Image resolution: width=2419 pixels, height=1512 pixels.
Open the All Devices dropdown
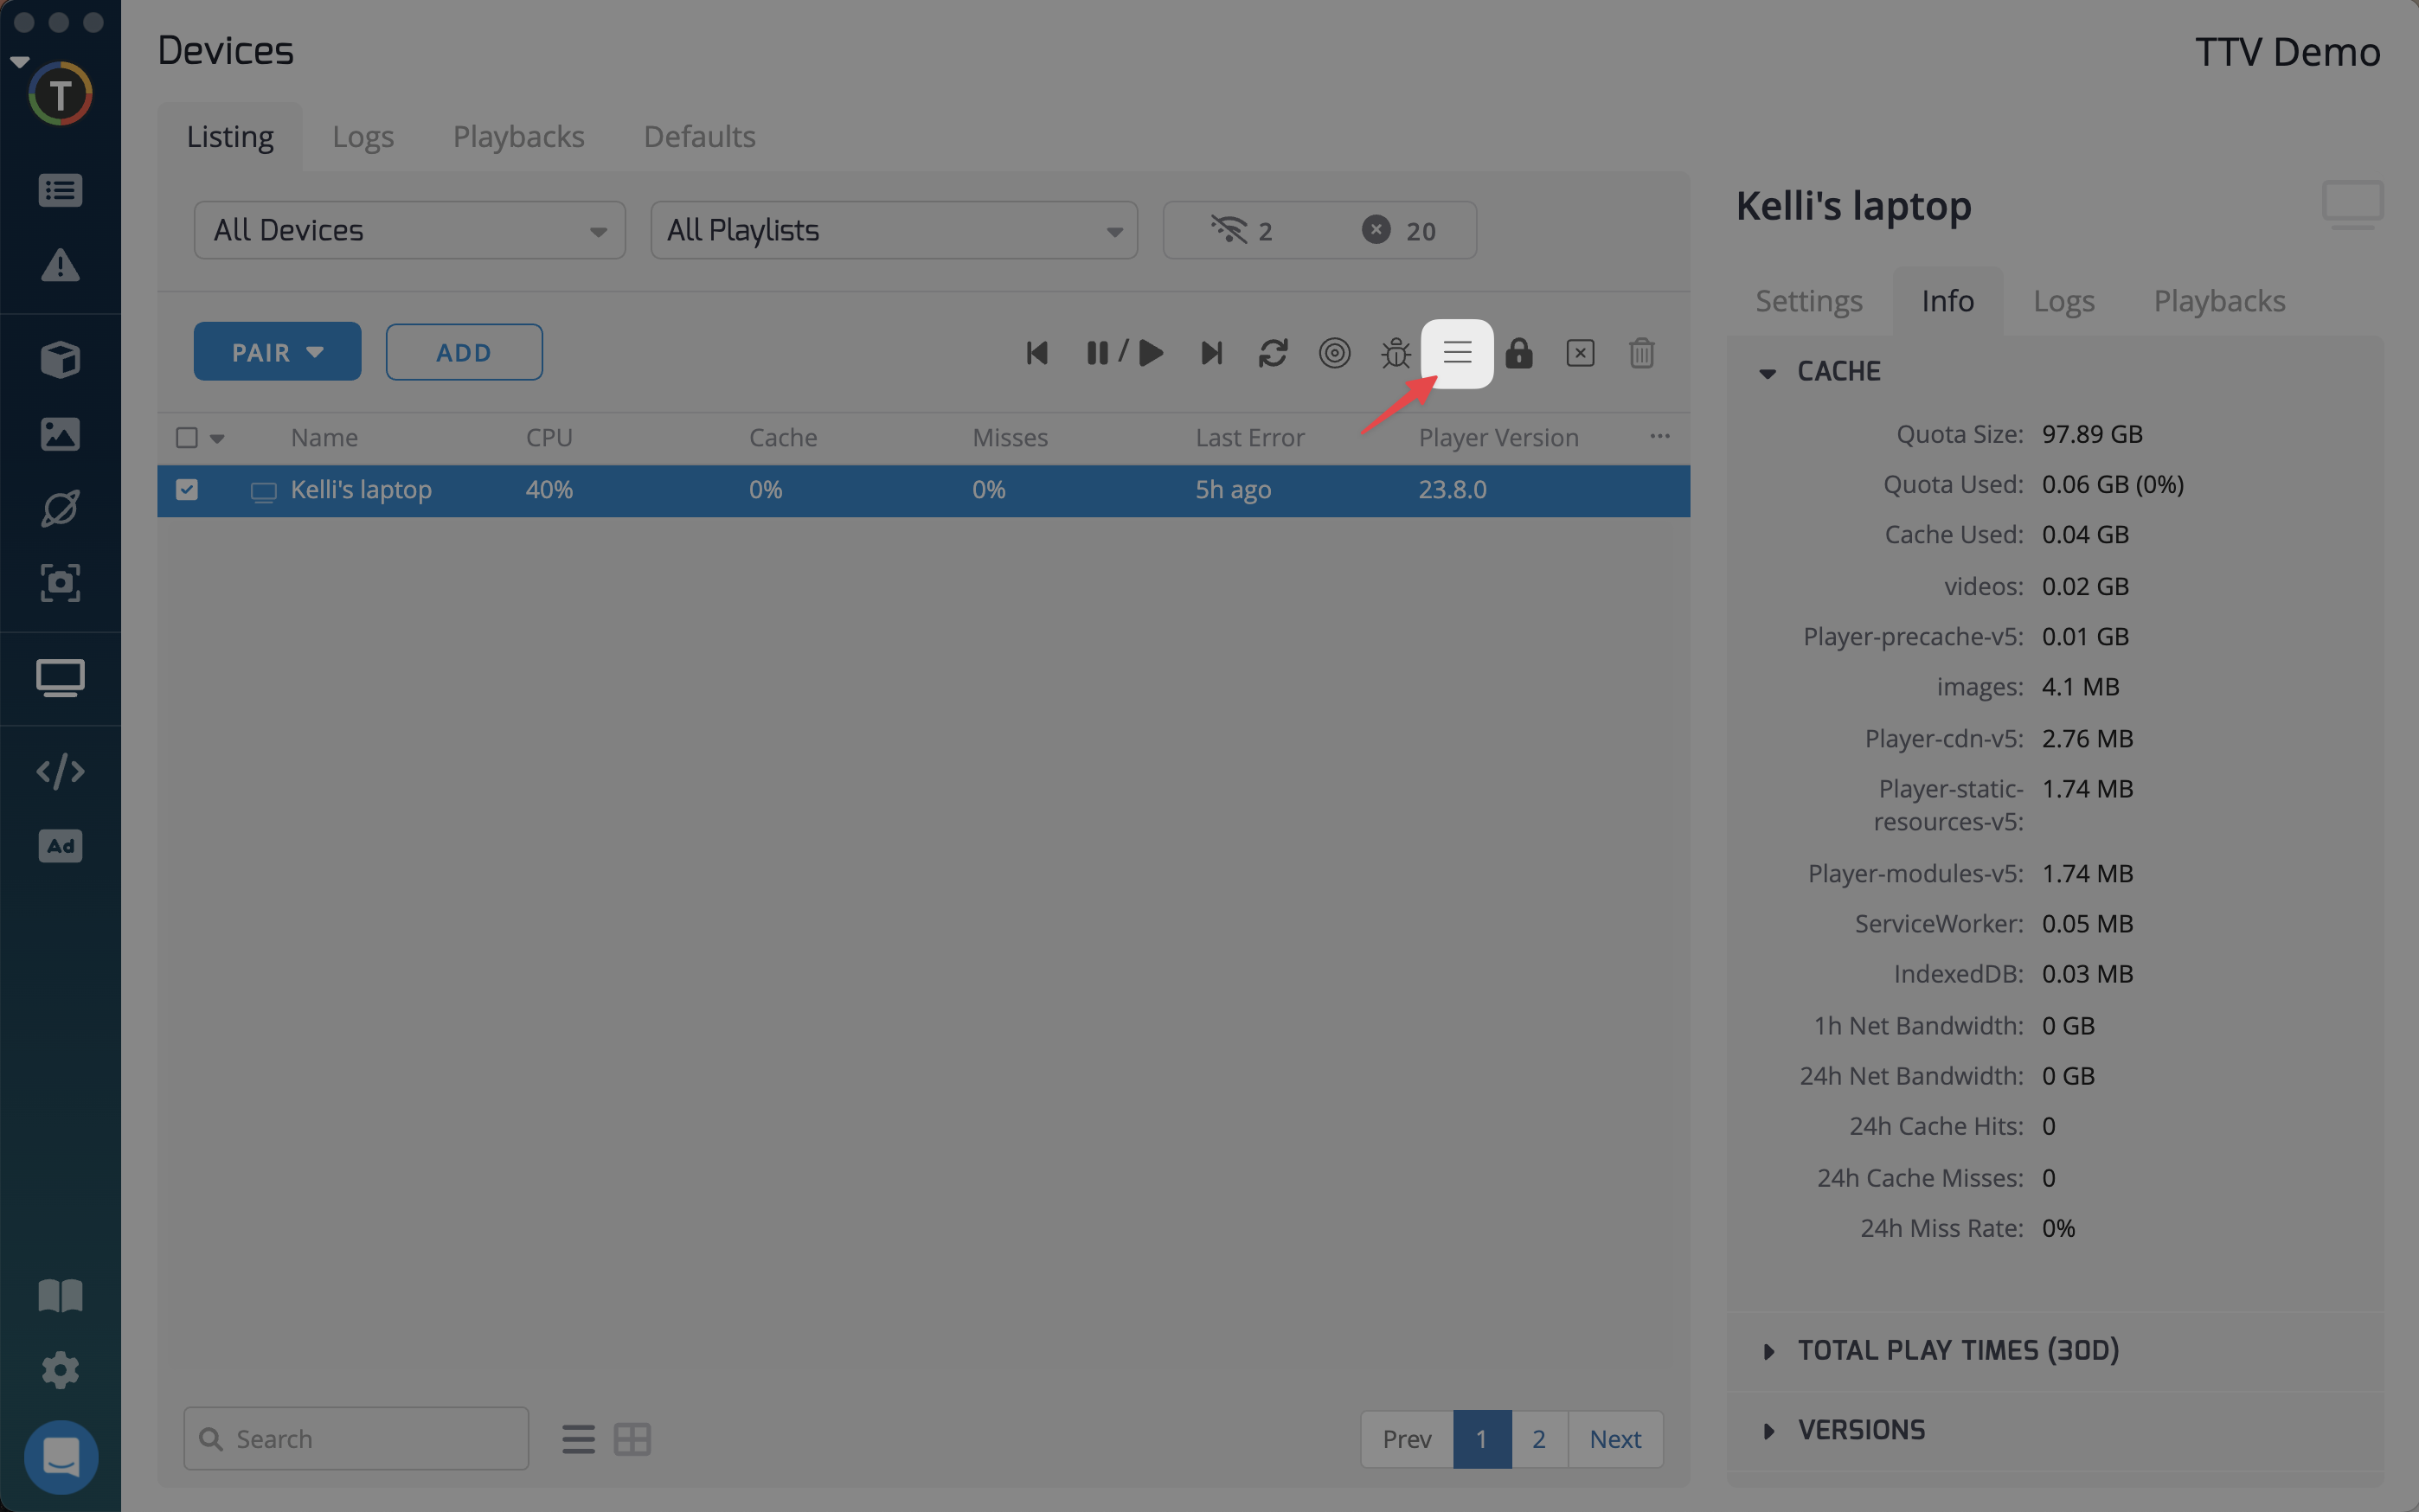409,231
